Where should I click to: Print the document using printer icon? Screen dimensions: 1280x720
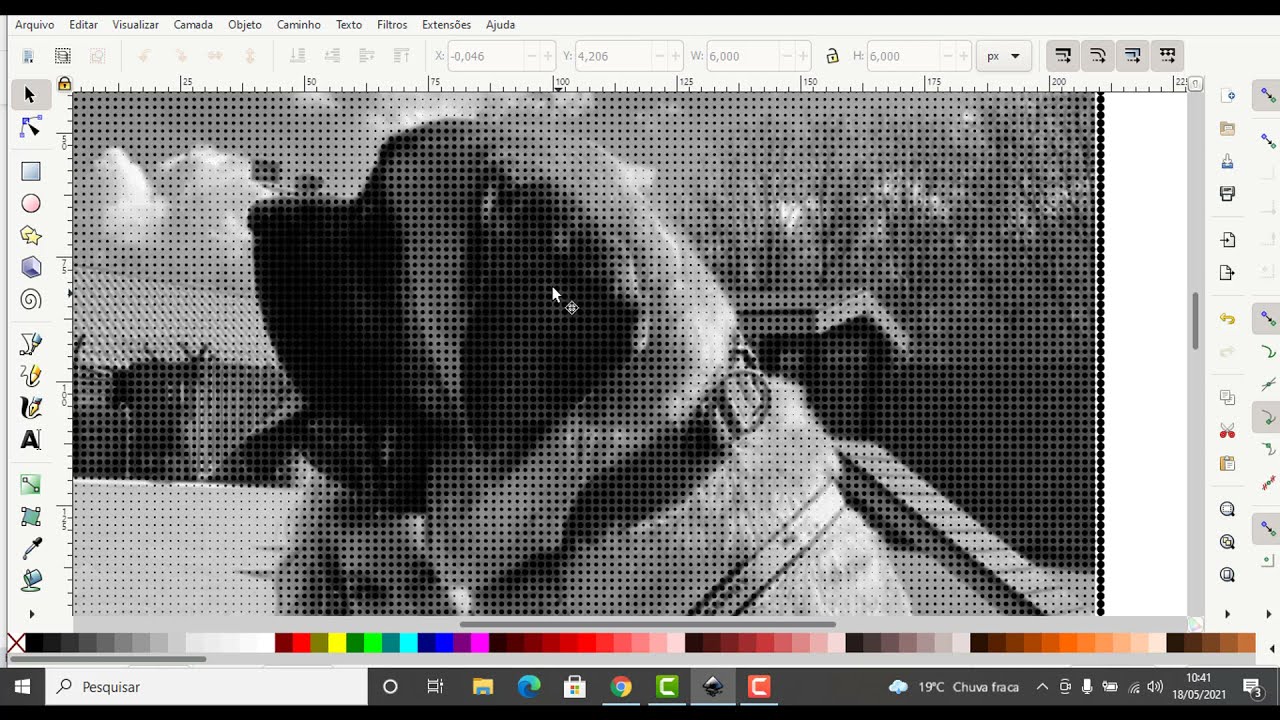[1228, 193]
